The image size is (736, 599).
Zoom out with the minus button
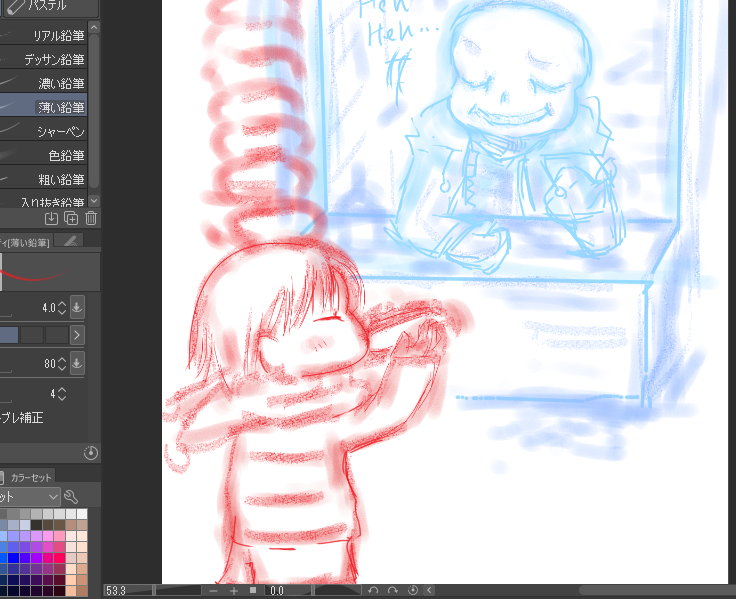pyautogui.click(x=214, y=591)
